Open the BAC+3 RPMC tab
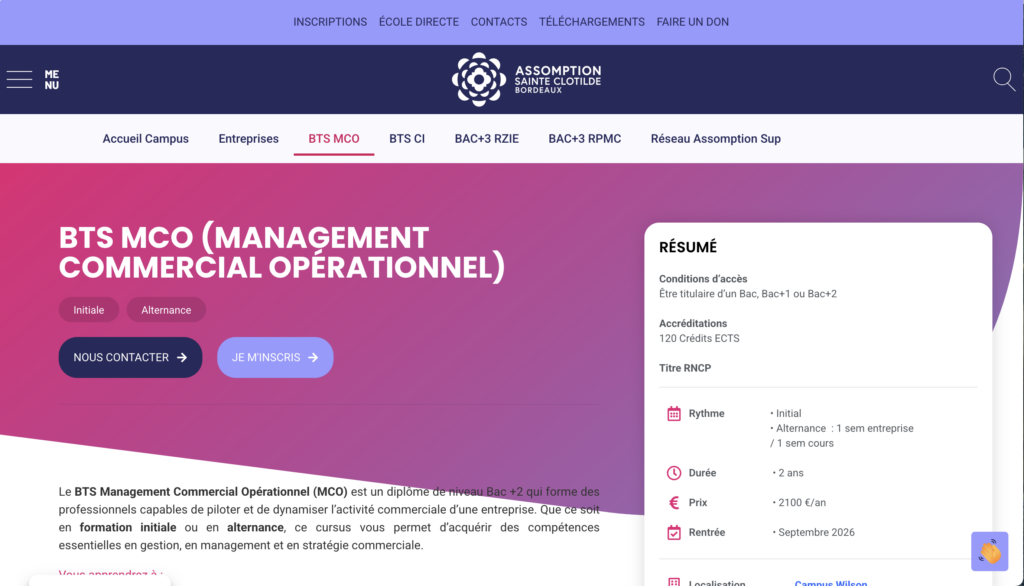 point(584,138)
